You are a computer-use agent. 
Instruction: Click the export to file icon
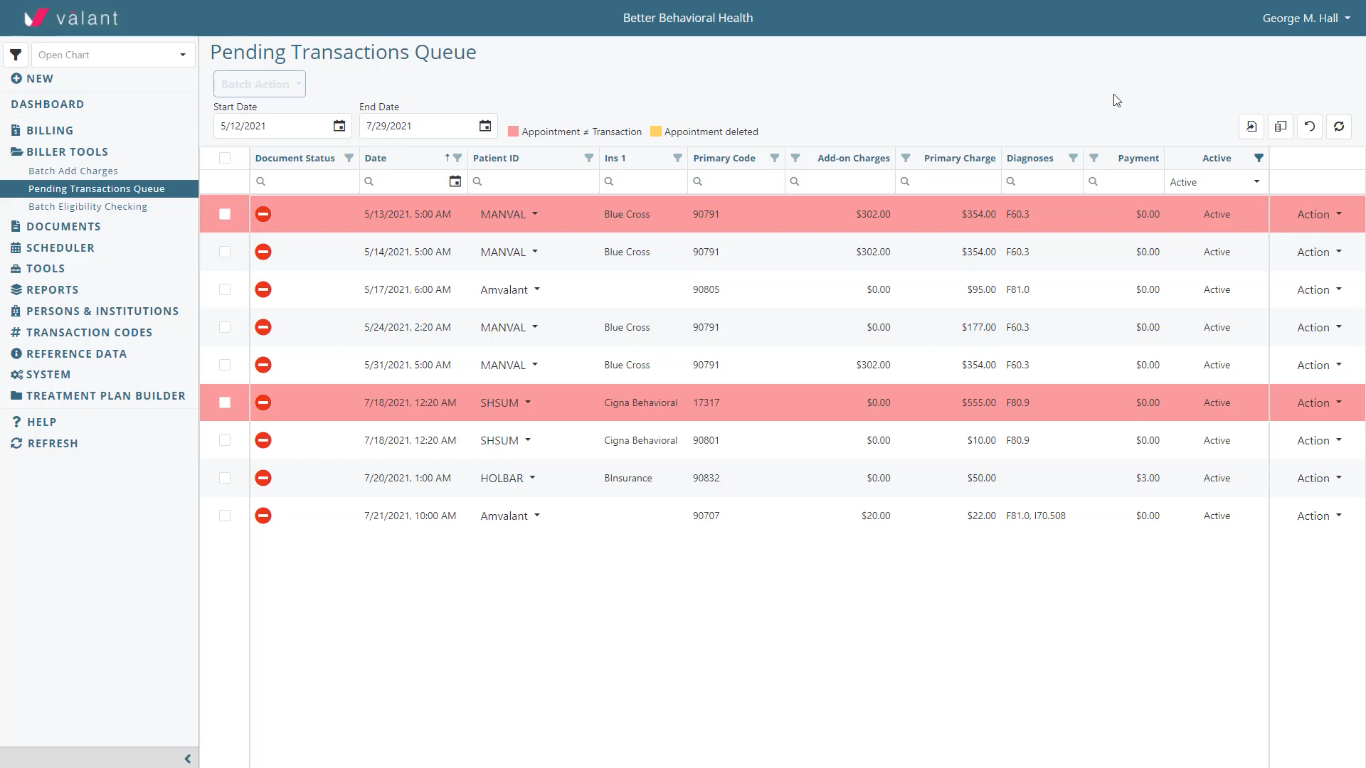[1251, 126]
